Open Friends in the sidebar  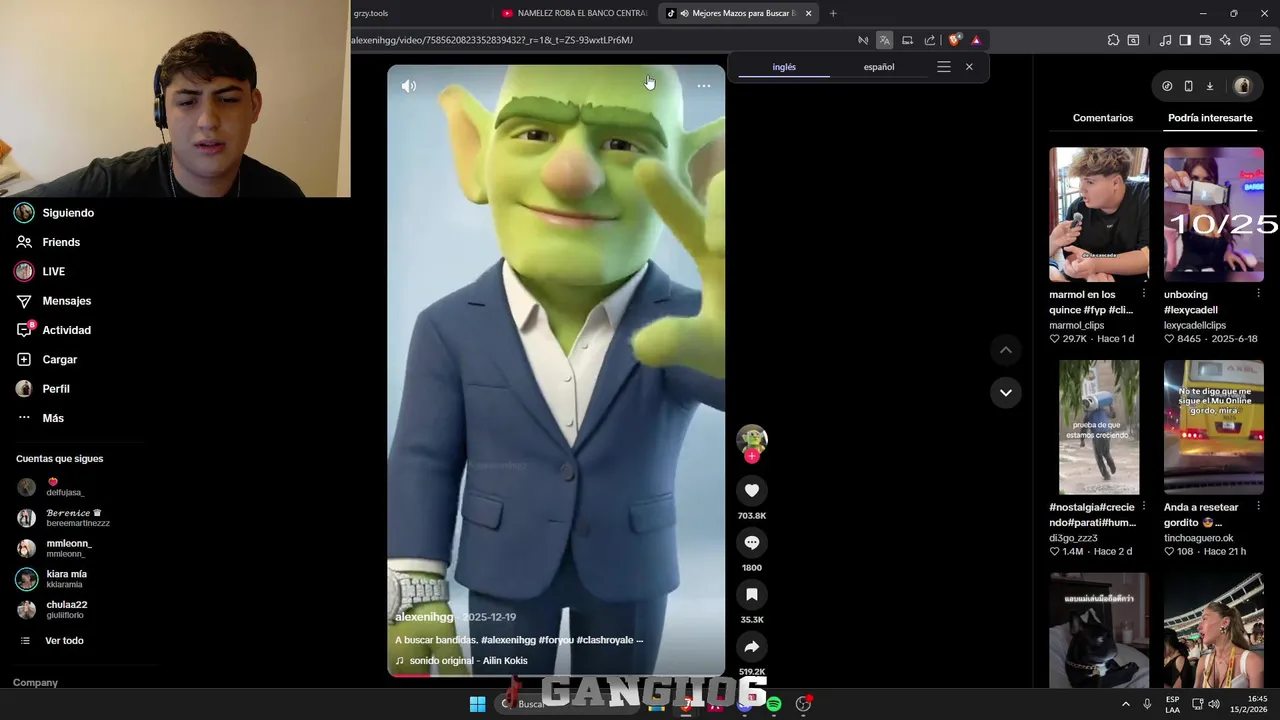tap(61, 242)
